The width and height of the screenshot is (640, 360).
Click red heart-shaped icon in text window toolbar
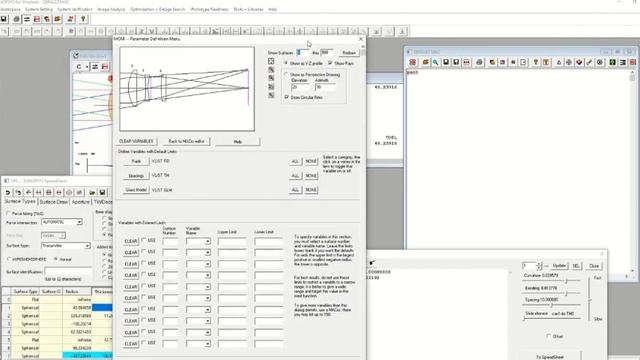tap(579, 62)
